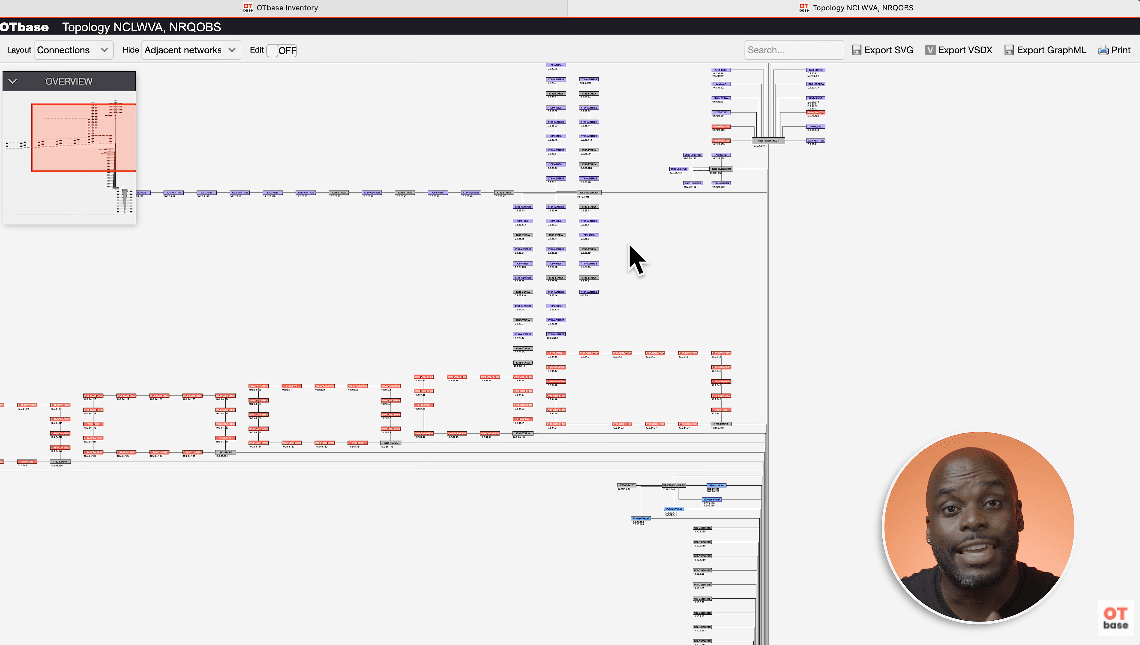Screen dimensions: 1140x645
Task: Collapse the Overview panel chevron
Action: pyautogui.click(x=13, y=81)
